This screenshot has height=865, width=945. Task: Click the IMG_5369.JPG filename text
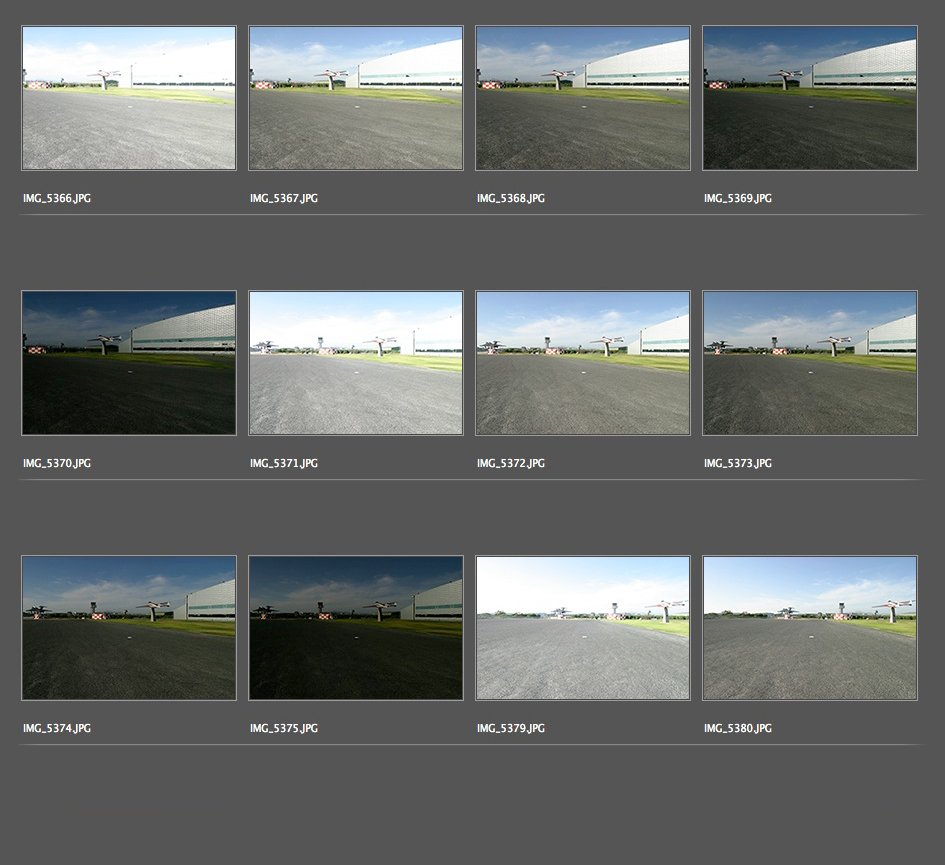738,199
